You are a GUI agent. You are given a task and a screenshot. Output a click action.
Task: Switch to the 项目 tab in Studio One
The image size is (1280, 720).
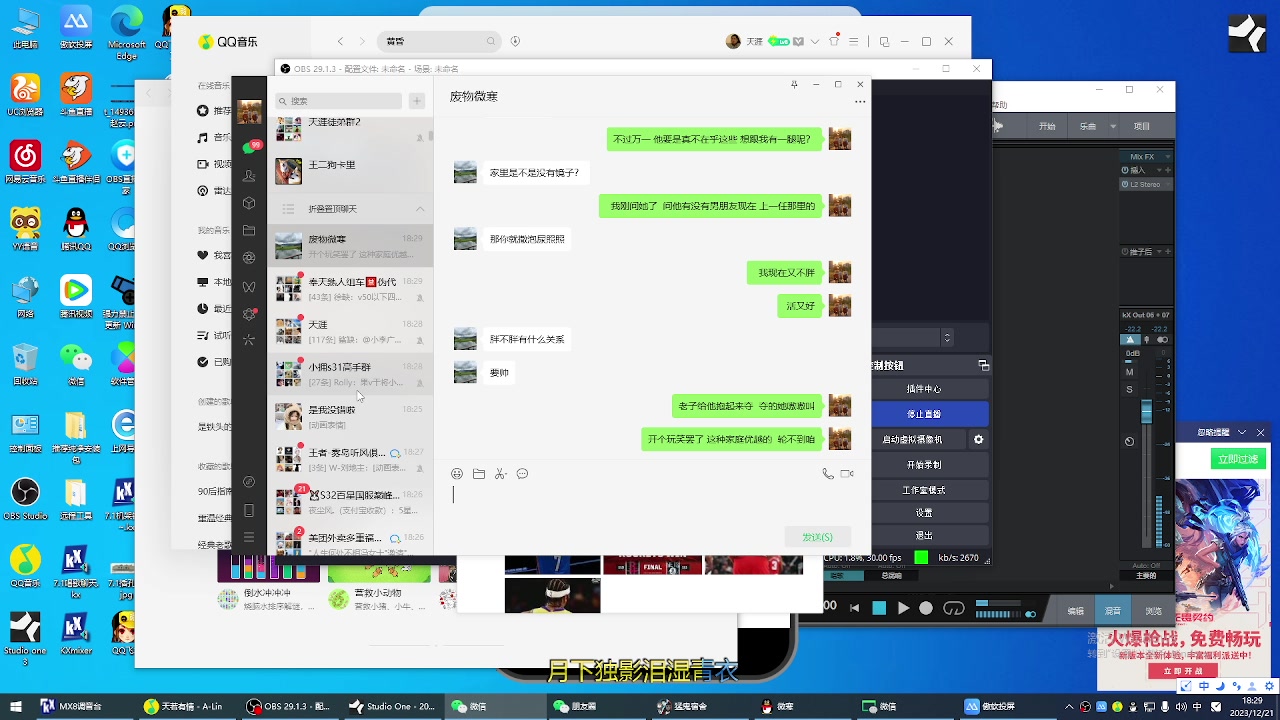pos(1142,127)
